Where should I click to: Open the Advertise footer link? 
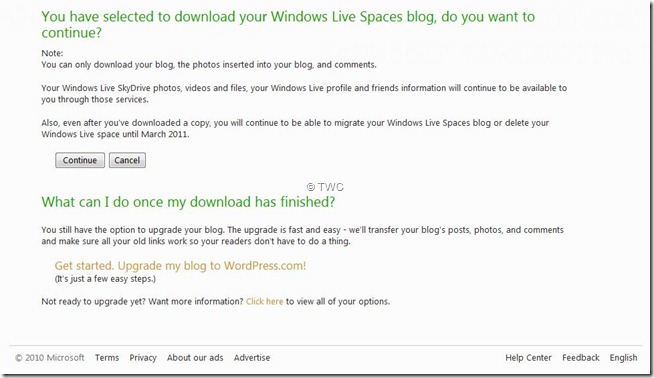click(x=252, y=358)
